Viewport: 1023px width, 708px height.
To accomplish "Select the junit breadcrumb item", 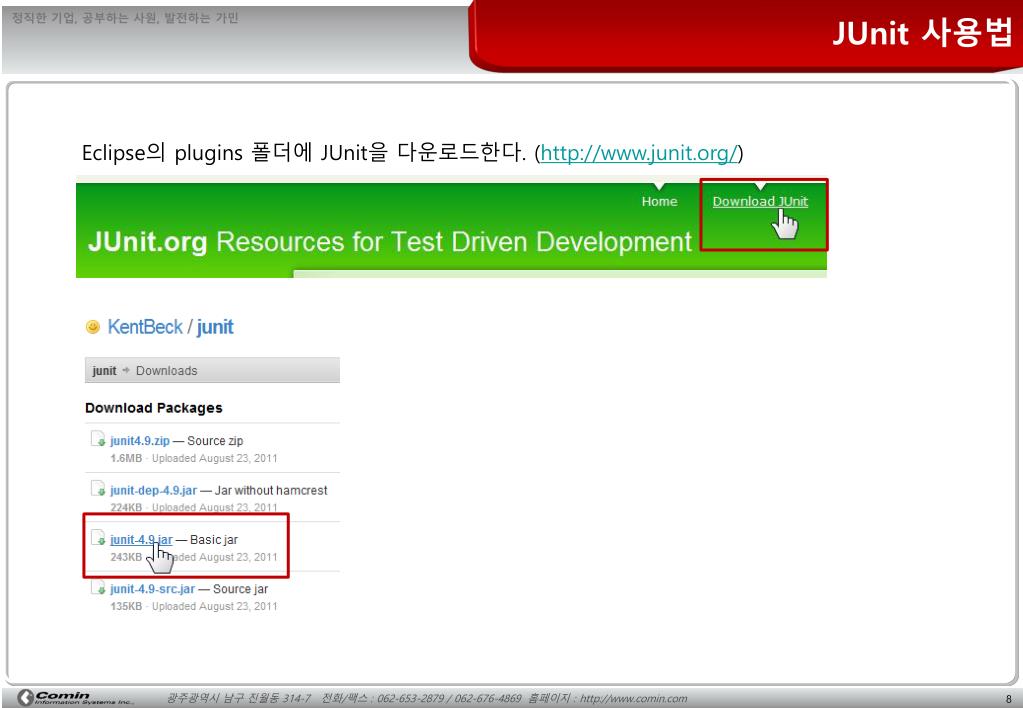I will click(x=104, y=371).
